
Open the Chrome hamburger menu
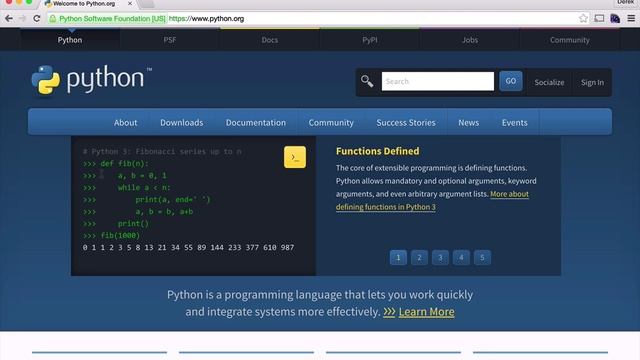coord(631,18)
